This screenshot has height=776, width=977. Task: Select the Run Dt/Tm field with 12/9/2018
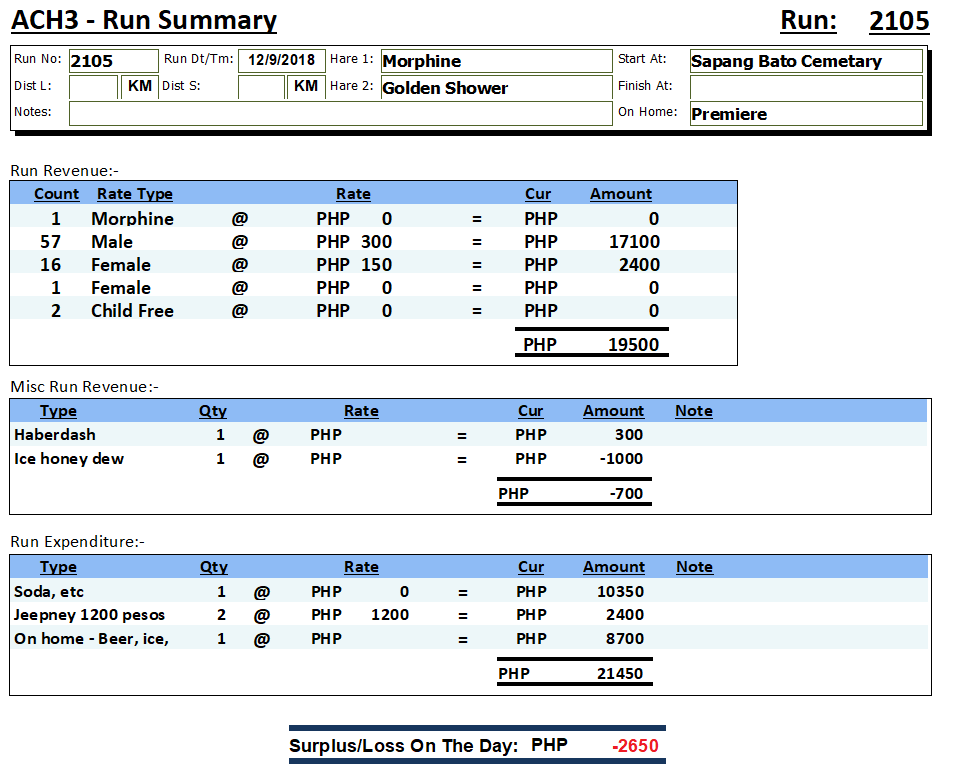(x=281, y=60)
